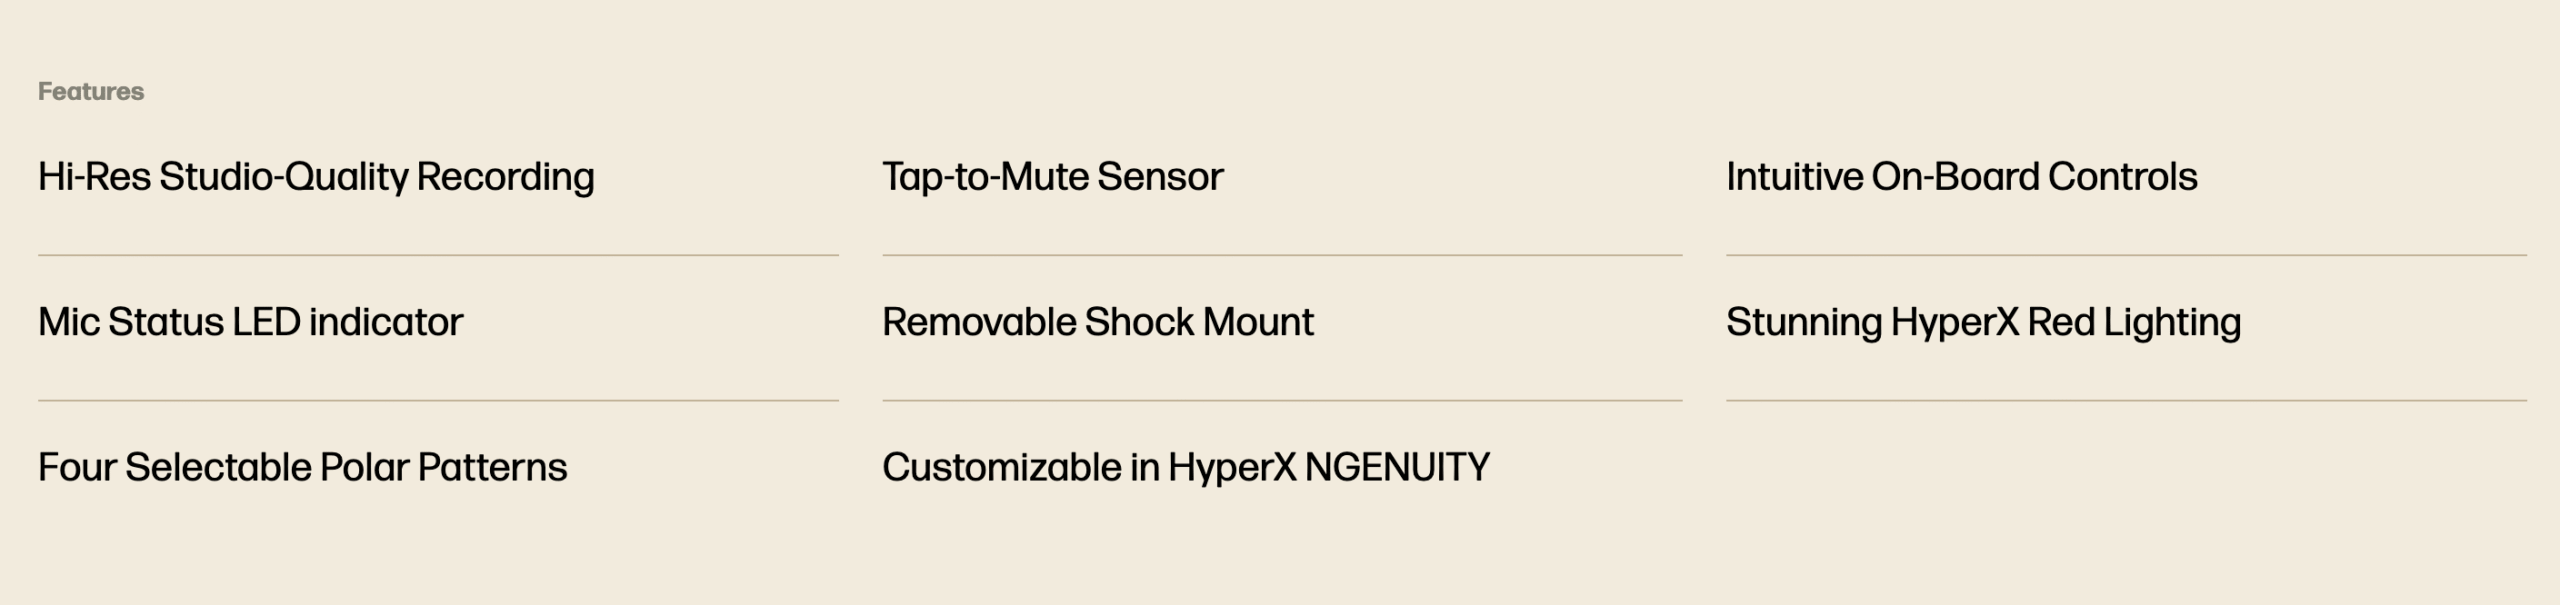Click divider line below Hi-Res Studio-Quality Recording
The width and height of the screenshot is (2560, 605).
click(438, 255)
